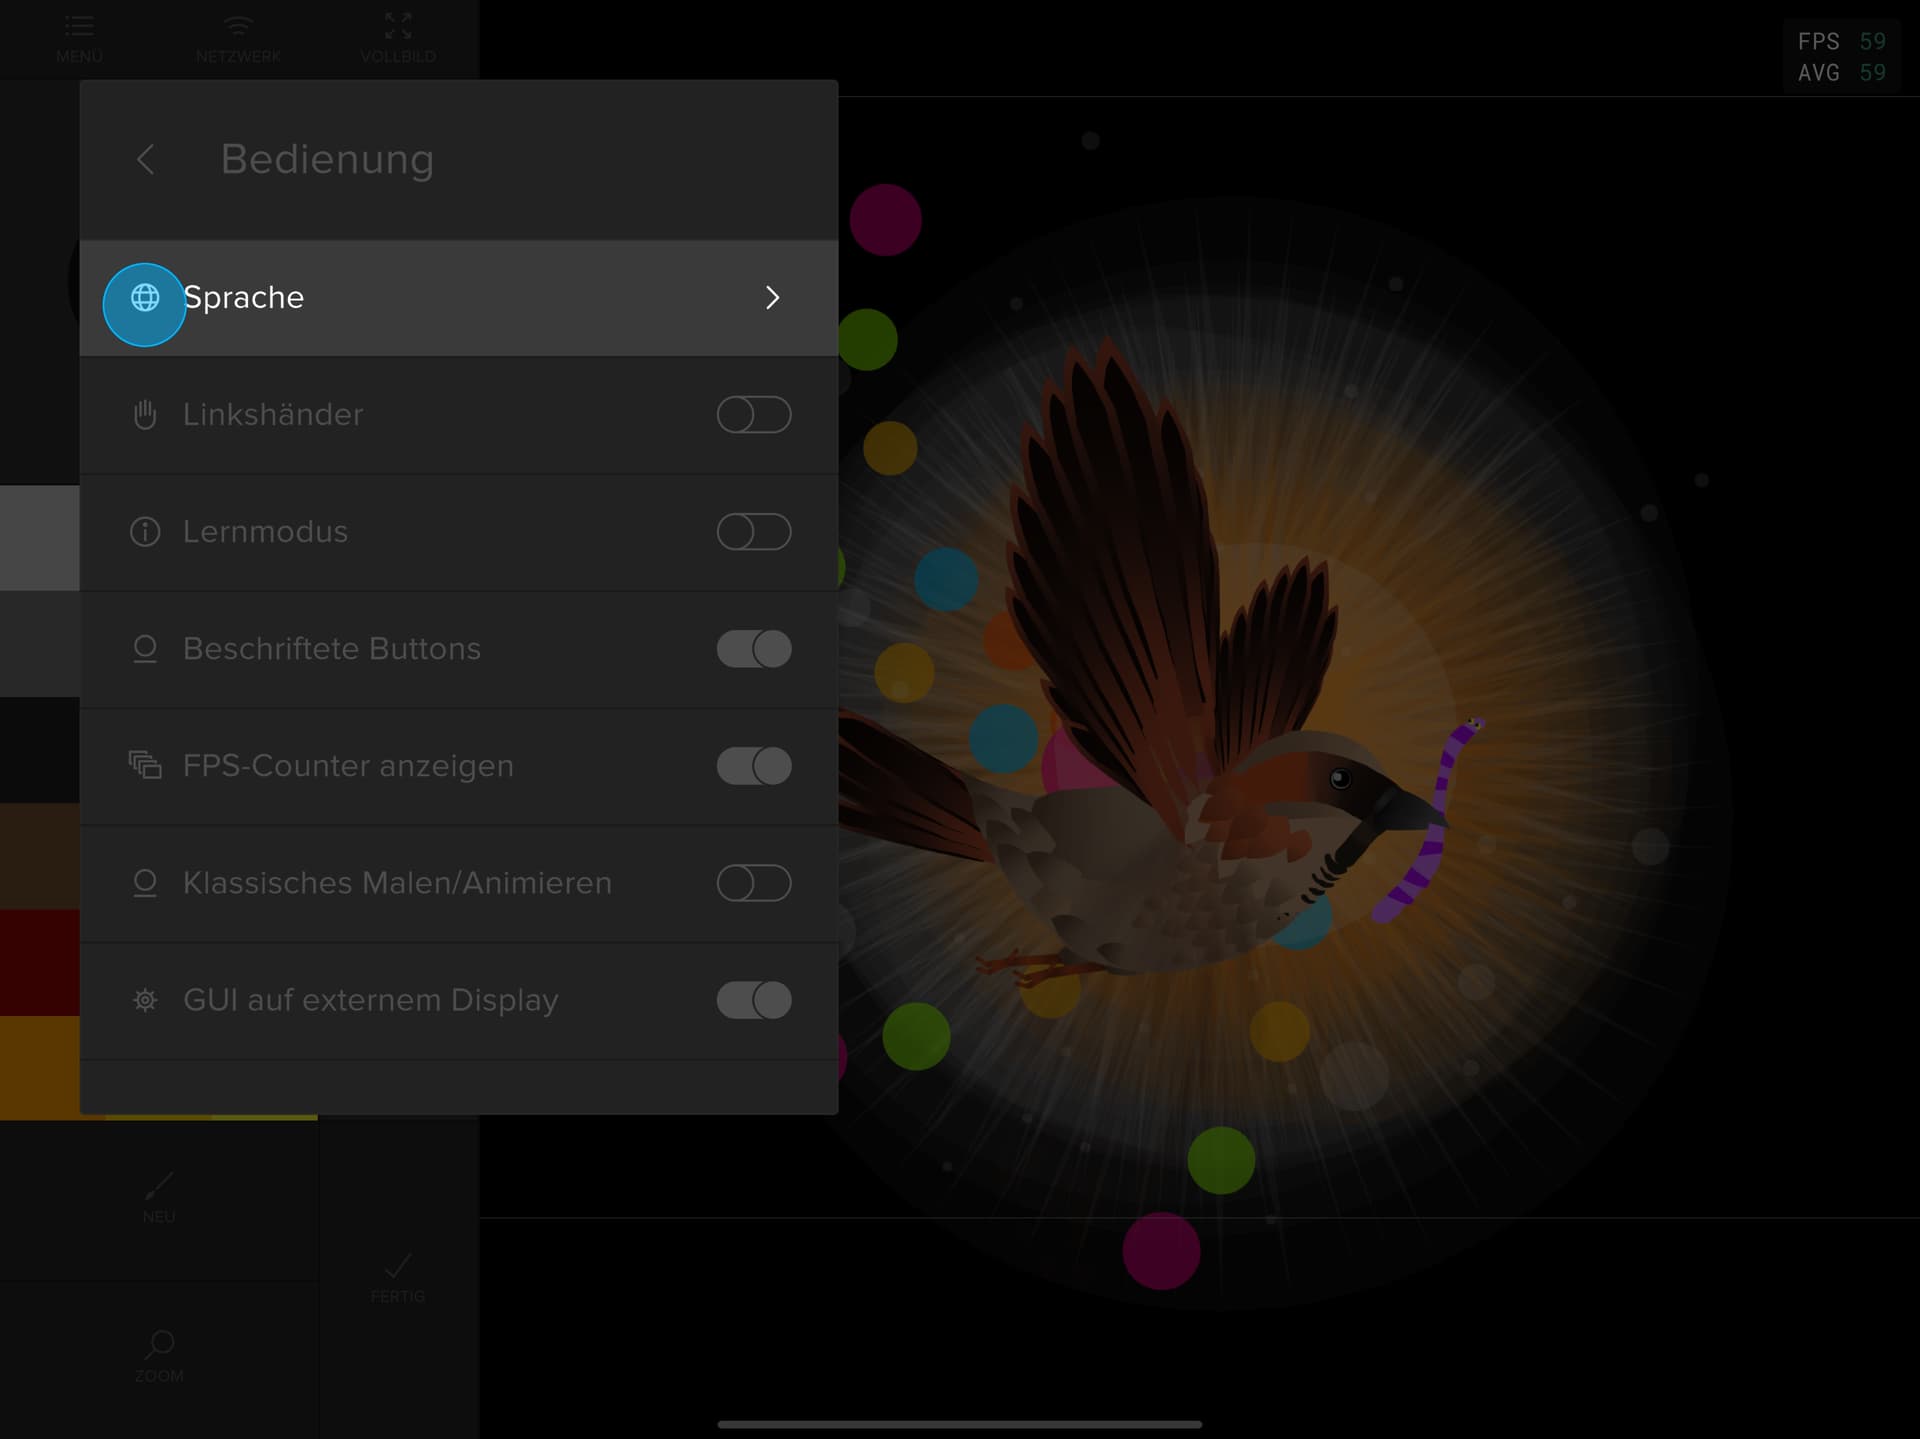Viewport: 1920px width, 1439px height.
Task: Click the hand icon for Linkshänder
Action: click(145, 414)
